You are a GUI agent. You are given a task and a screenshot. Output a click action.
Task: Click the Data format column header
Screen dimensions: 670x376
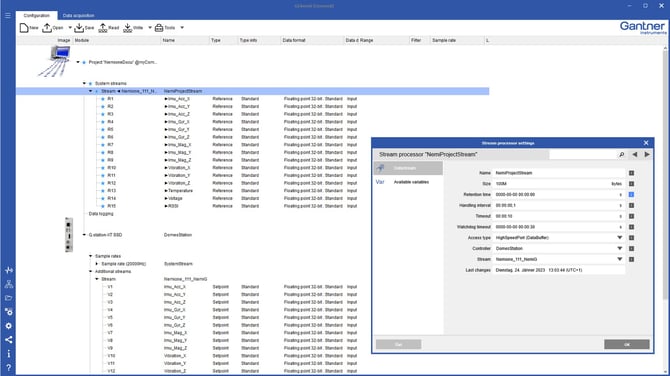point(312,40)
